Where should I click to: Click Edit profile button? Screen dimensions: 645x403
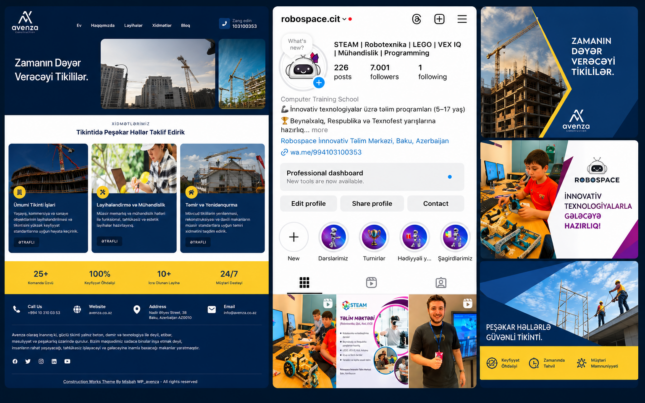coord(309,204)
